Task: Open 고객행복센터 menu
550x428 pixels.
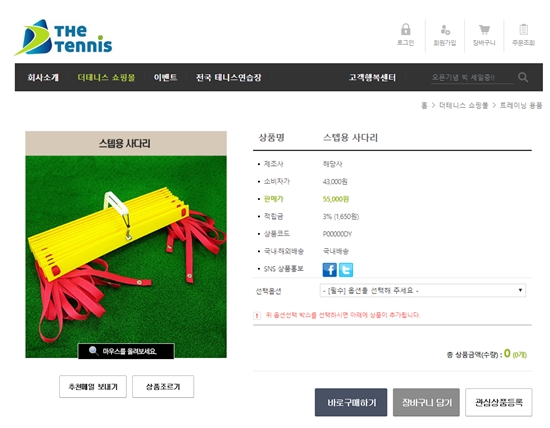Action: (x=372, y=78)
